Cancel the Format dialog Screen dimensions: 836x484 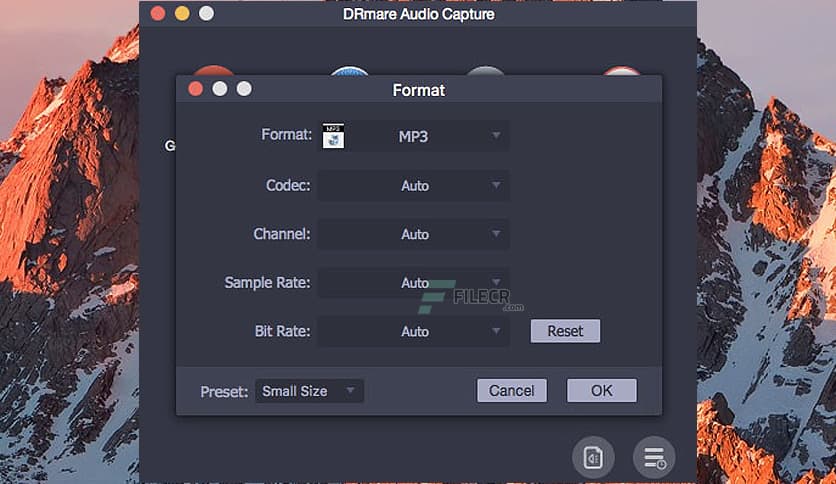pos(512,391)
